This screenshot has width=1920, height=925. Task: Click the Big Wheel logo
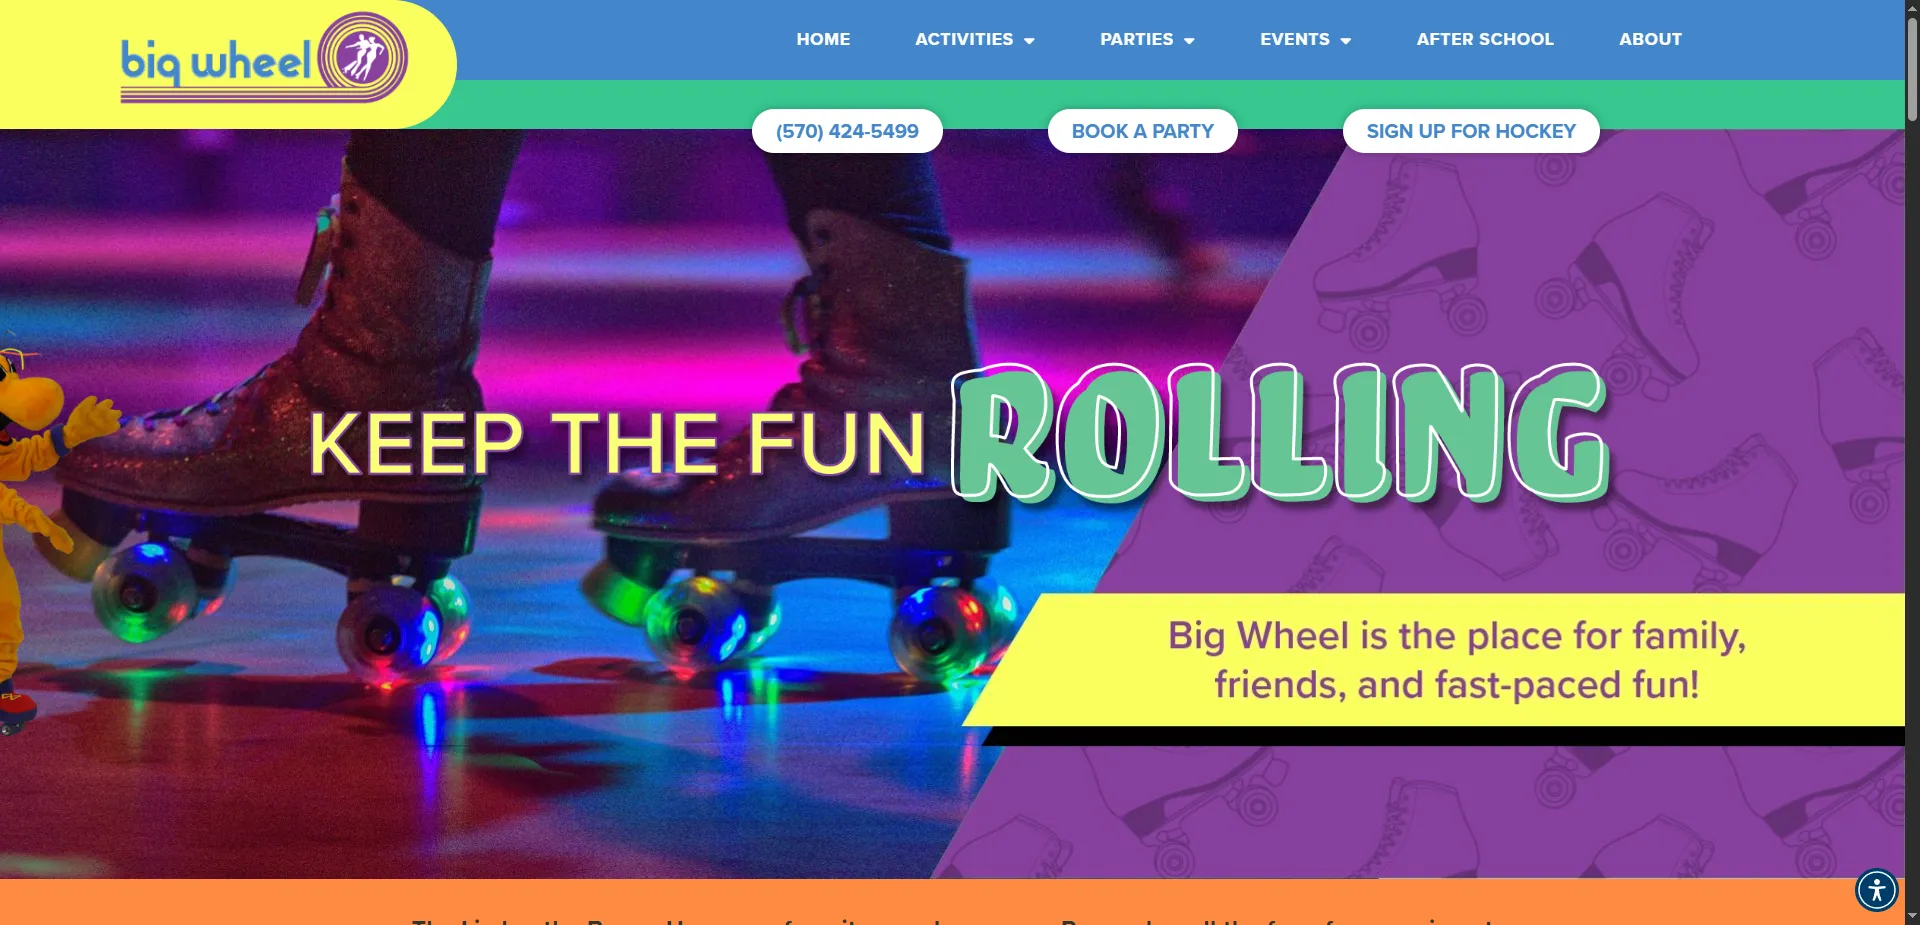(x=264, y=58)
